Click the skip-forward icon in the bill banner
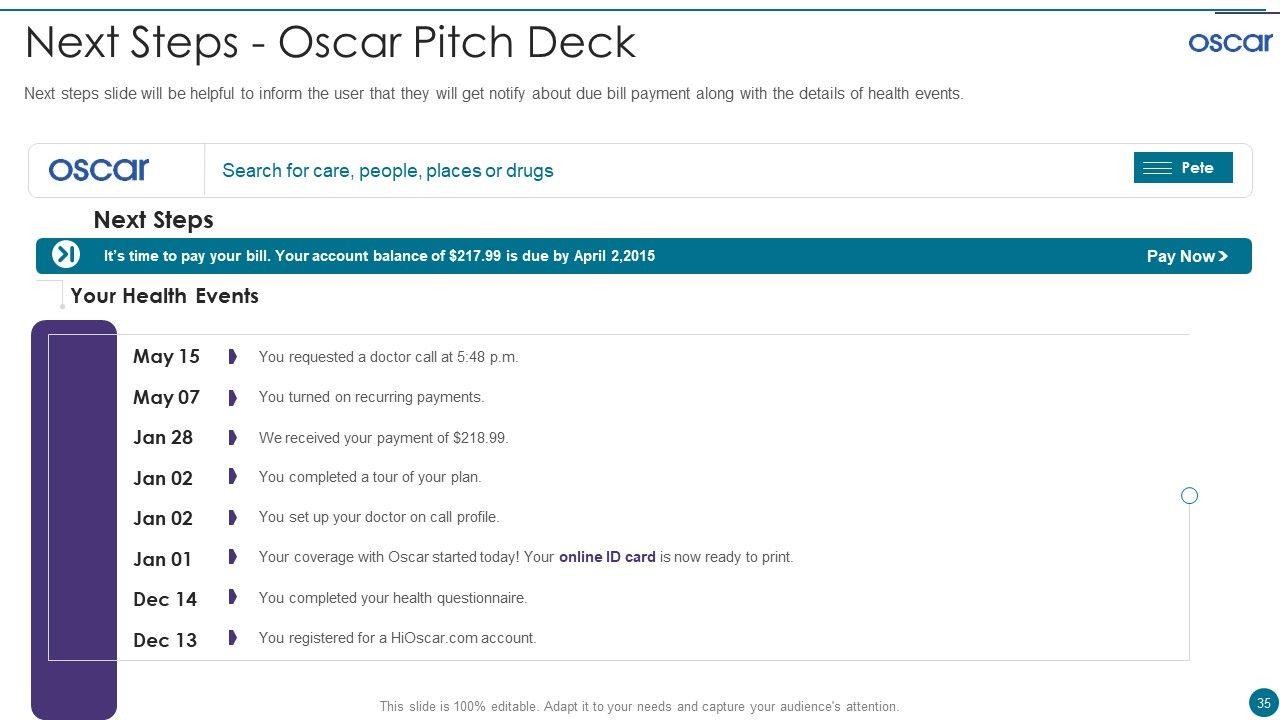1280x720 pixels. pyautogui.click(x=66, y=255)
